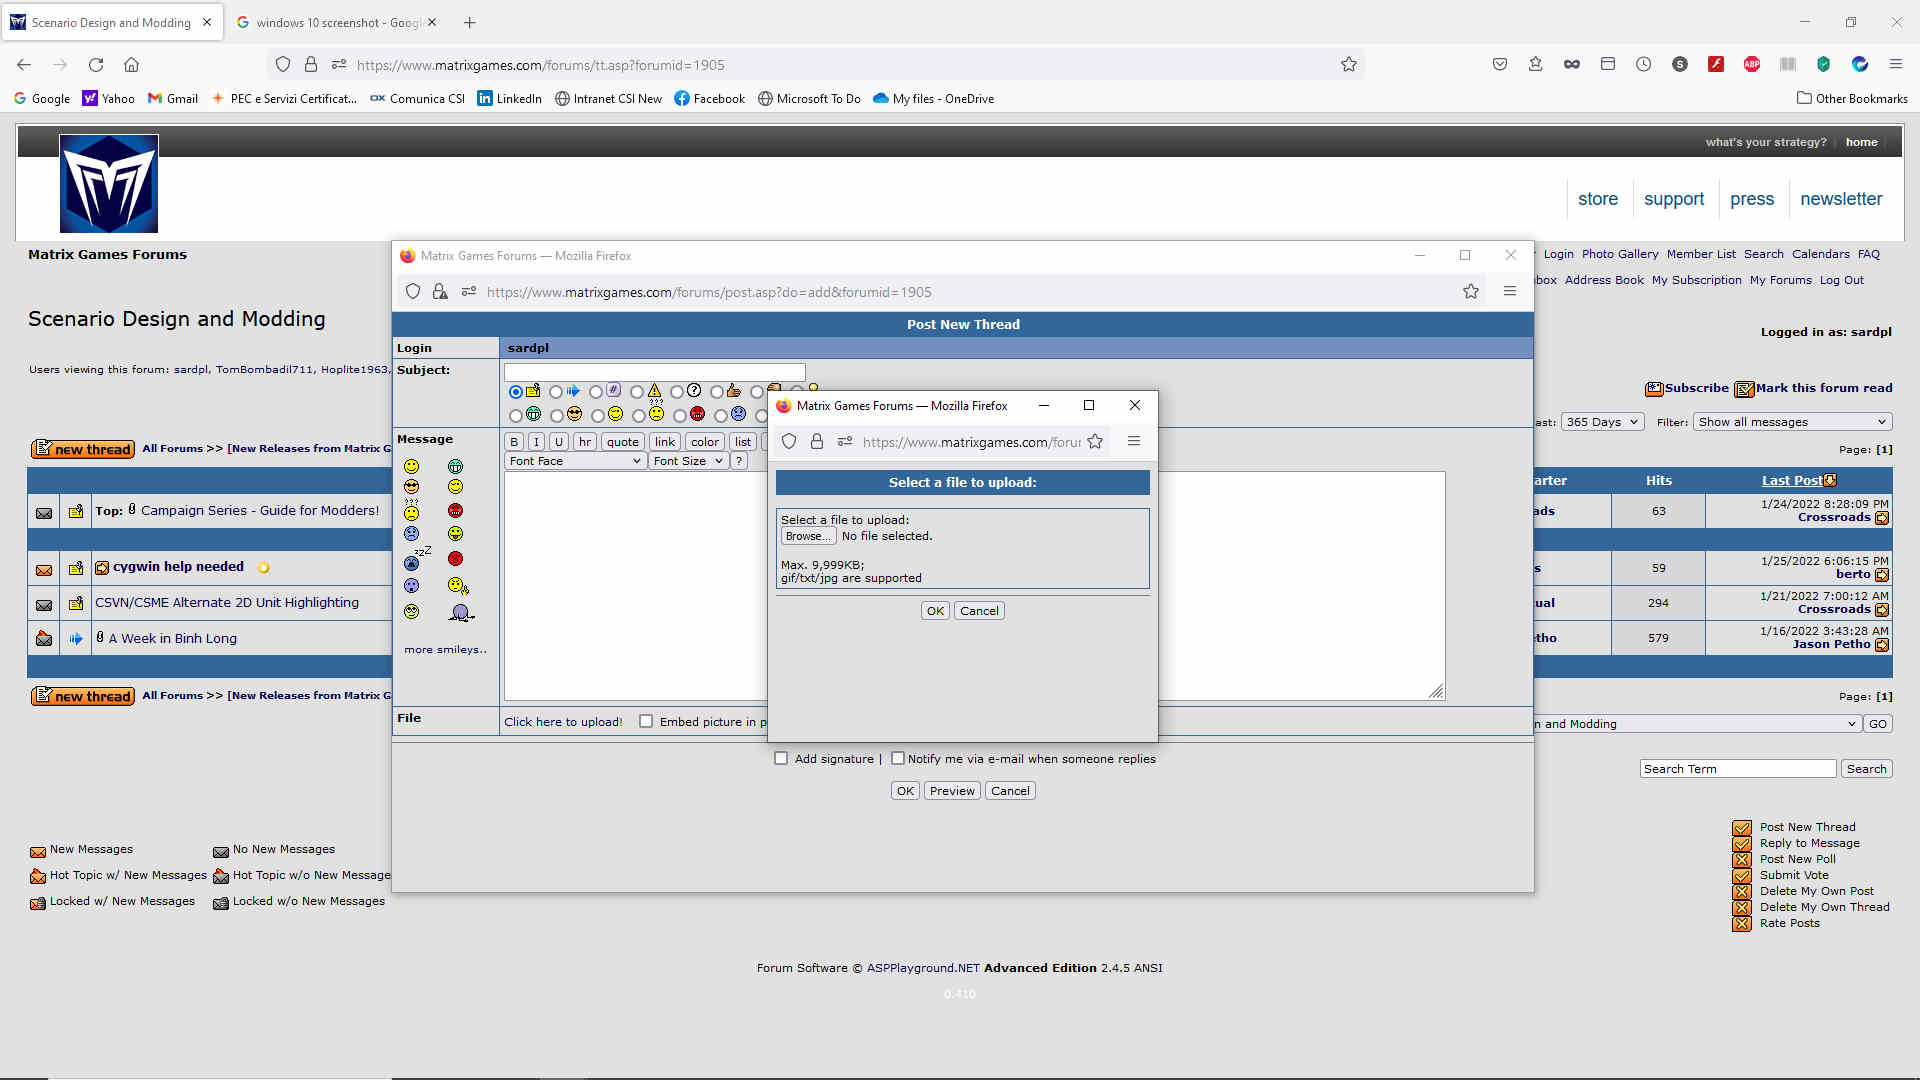Click in the Search Term field
Image resolution: width=1920 pixels, height=1080 pixels.
click(1737, 769)
